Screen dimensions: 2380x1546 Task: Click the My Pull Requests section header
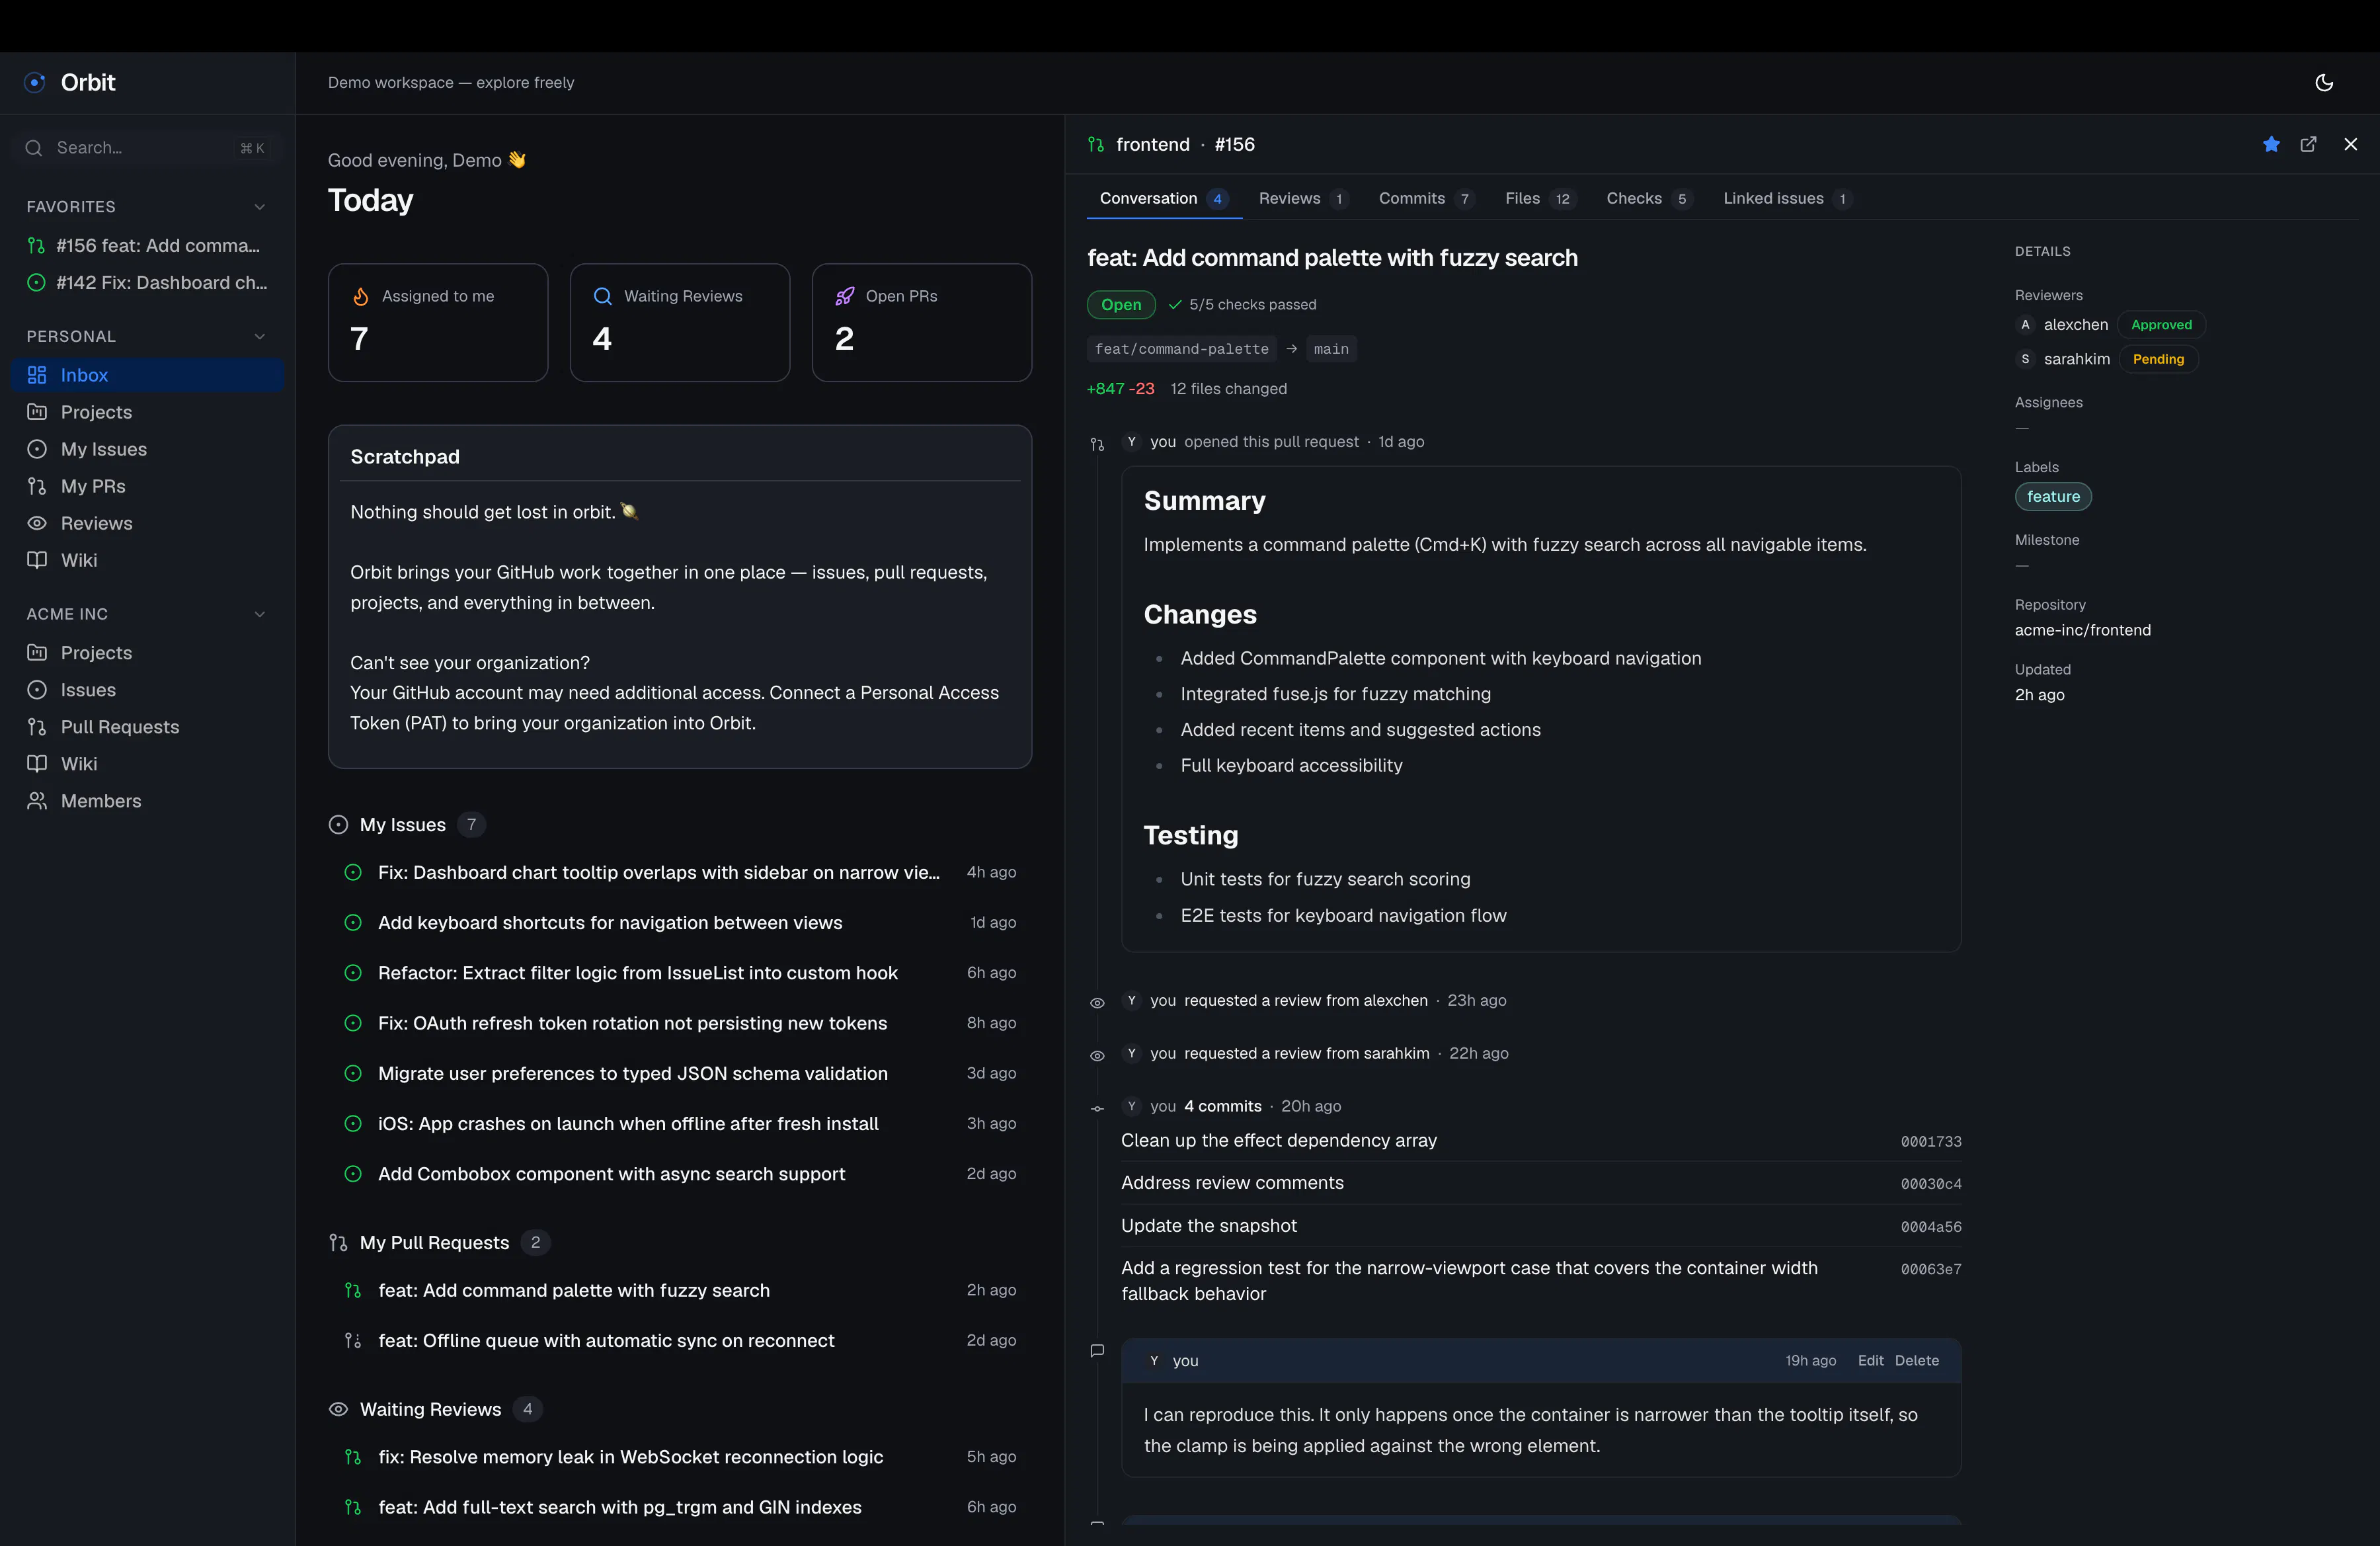(439, 1242)
